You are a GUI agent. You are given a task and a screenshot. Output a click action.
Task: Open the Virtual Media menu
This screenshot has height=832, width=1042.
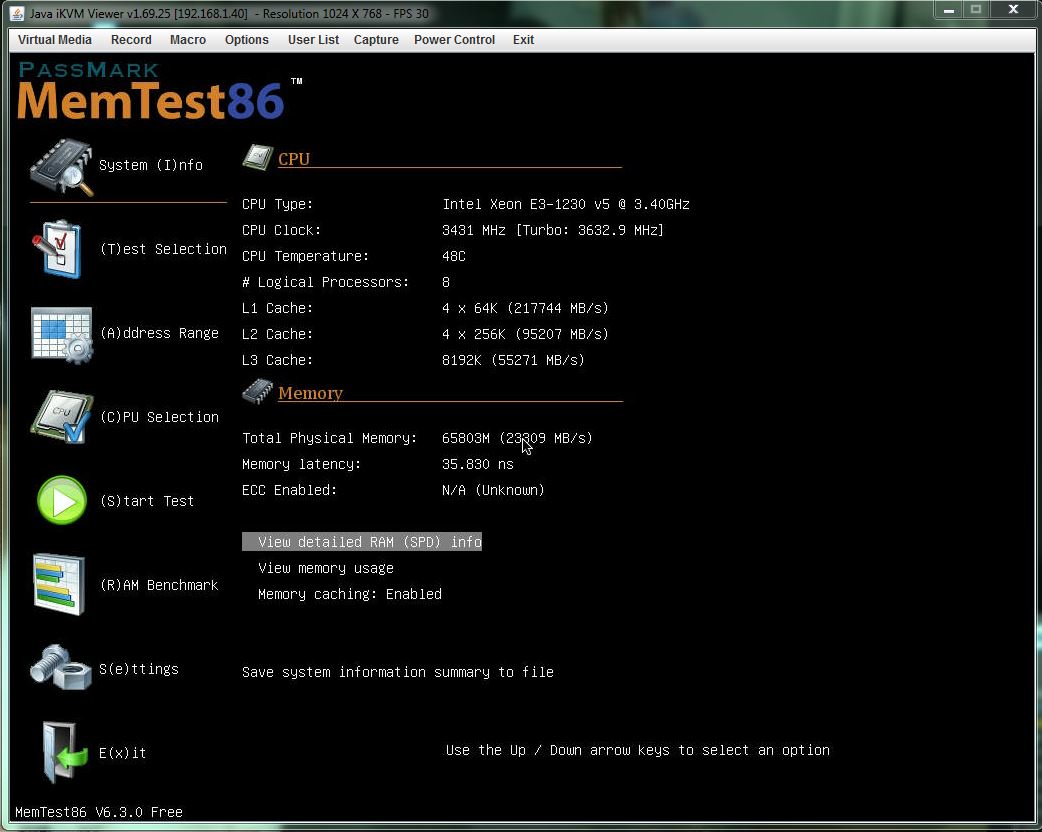coord(55,40)
